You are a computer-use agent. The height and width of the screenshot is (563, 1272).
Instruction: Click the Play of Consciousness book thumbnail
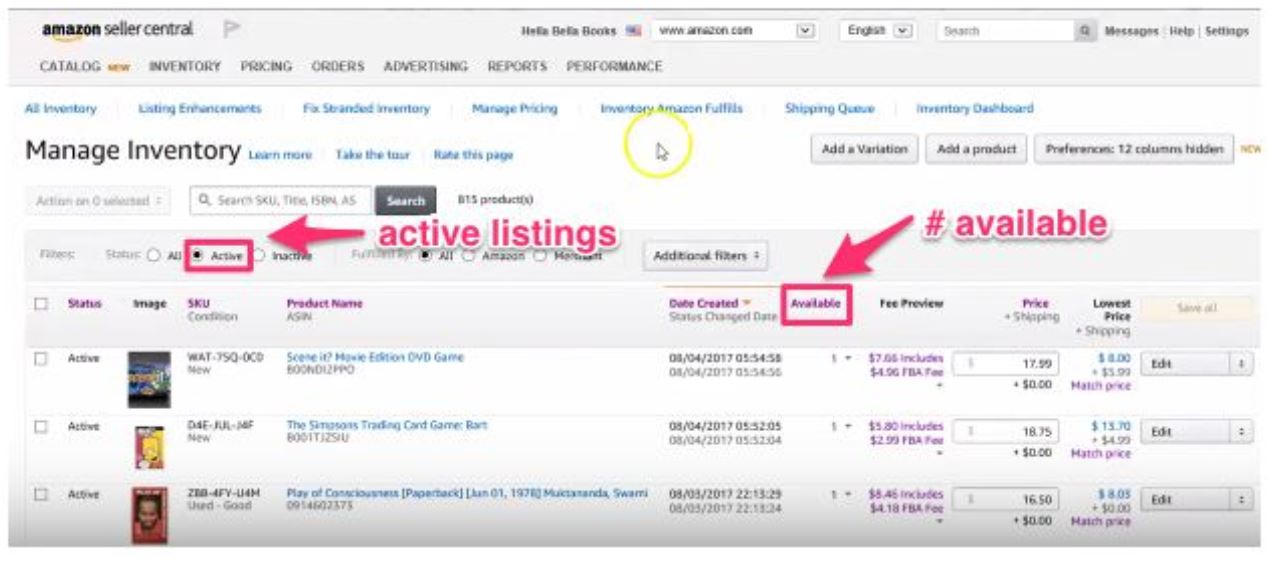(x=149, y=515)
